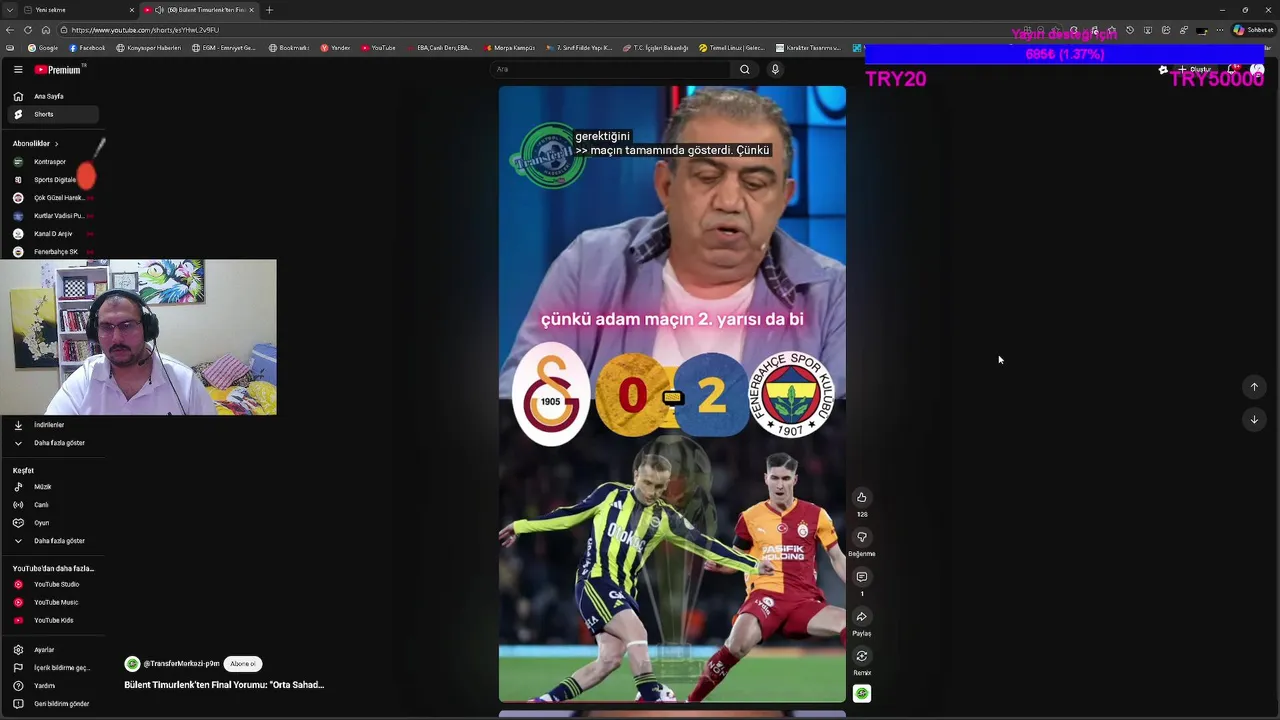This screenshot has height=720, width=1280.
Task: Open İçerik bildirme geçmişi flag item
Action: pos(52,668)
